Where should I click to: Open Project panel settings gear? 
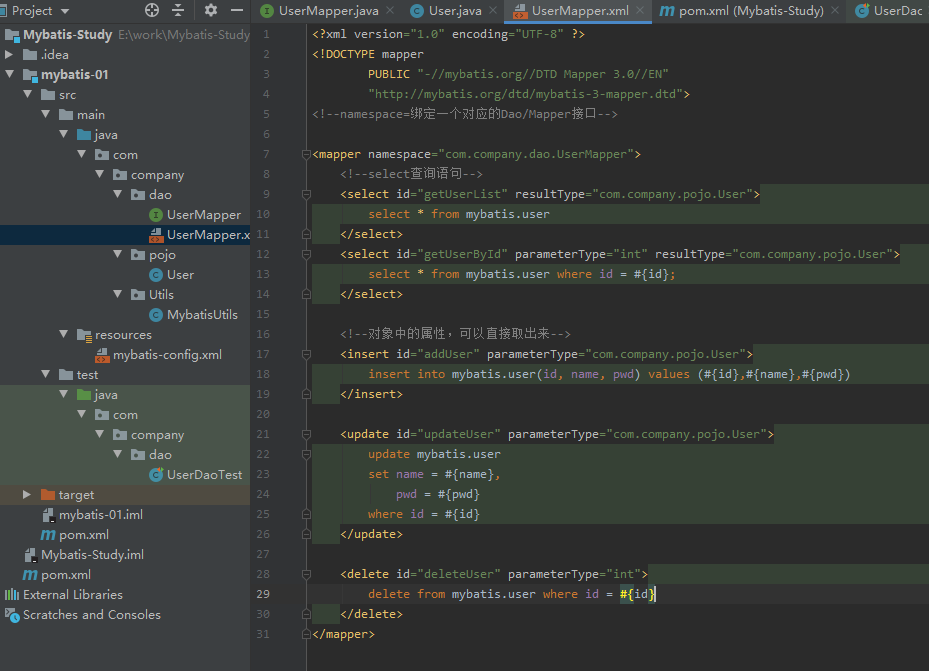click(210, 10)
